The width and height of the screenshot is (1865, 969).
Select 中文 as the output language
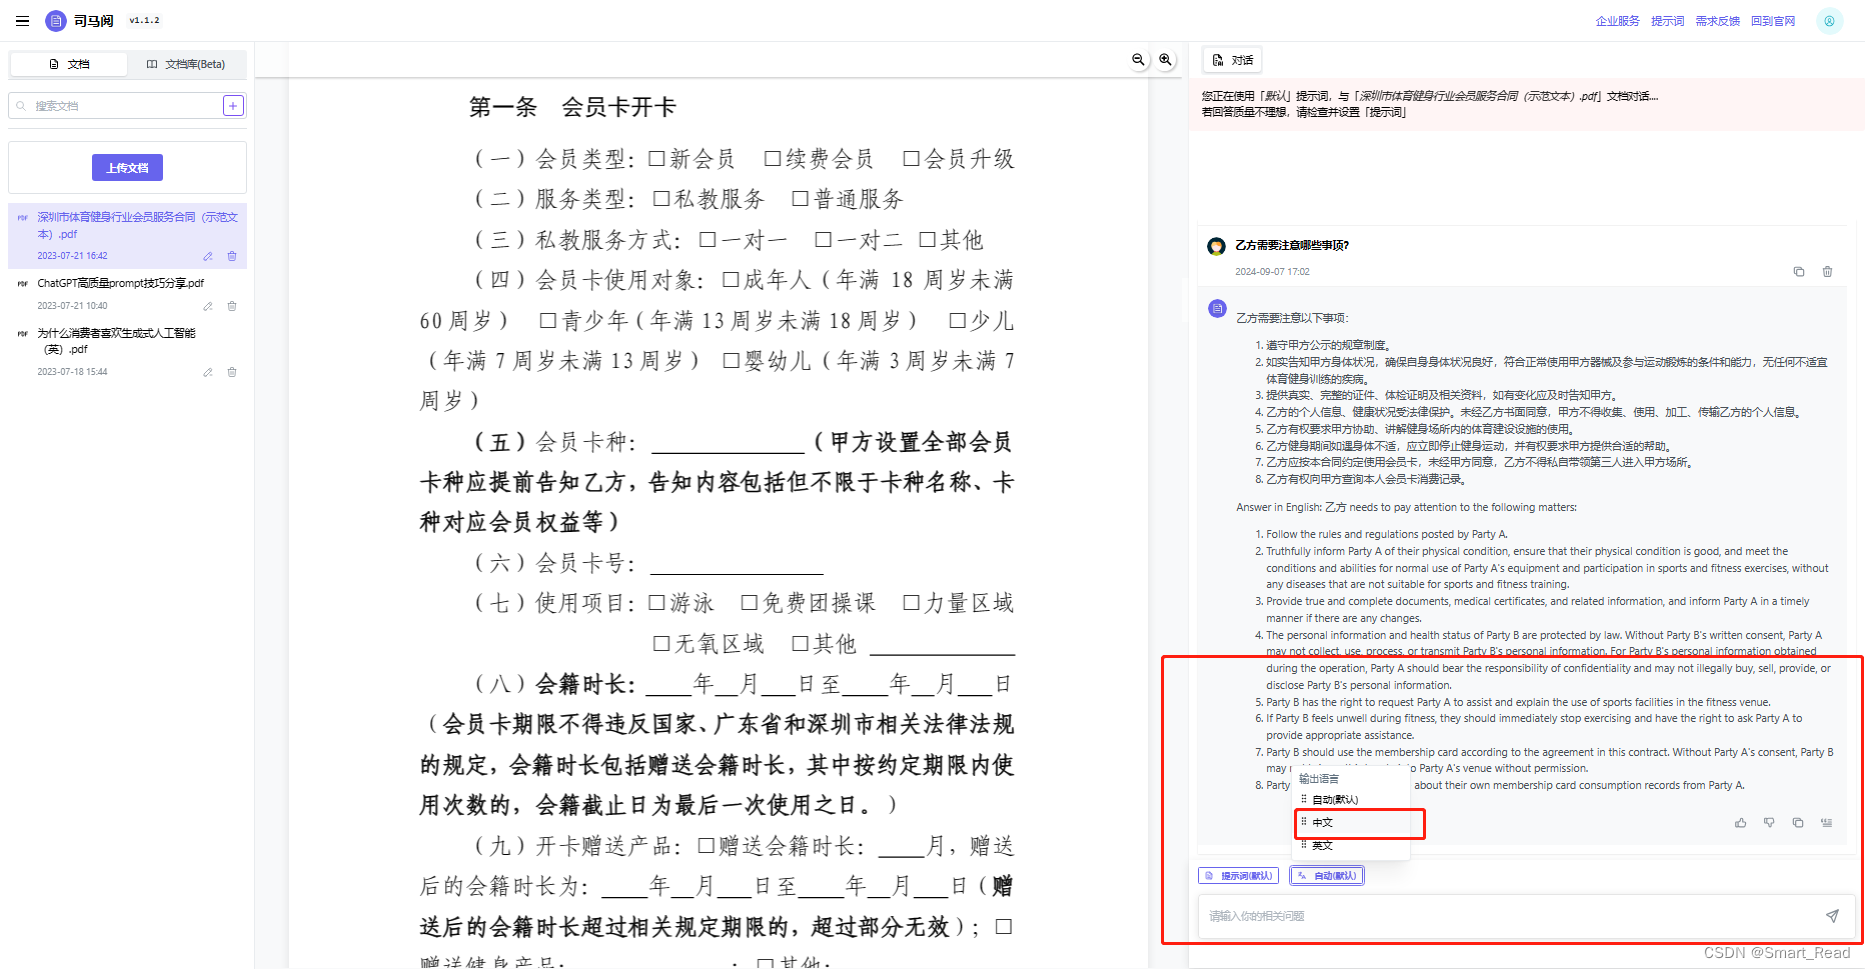click(x=1322, y=822)
